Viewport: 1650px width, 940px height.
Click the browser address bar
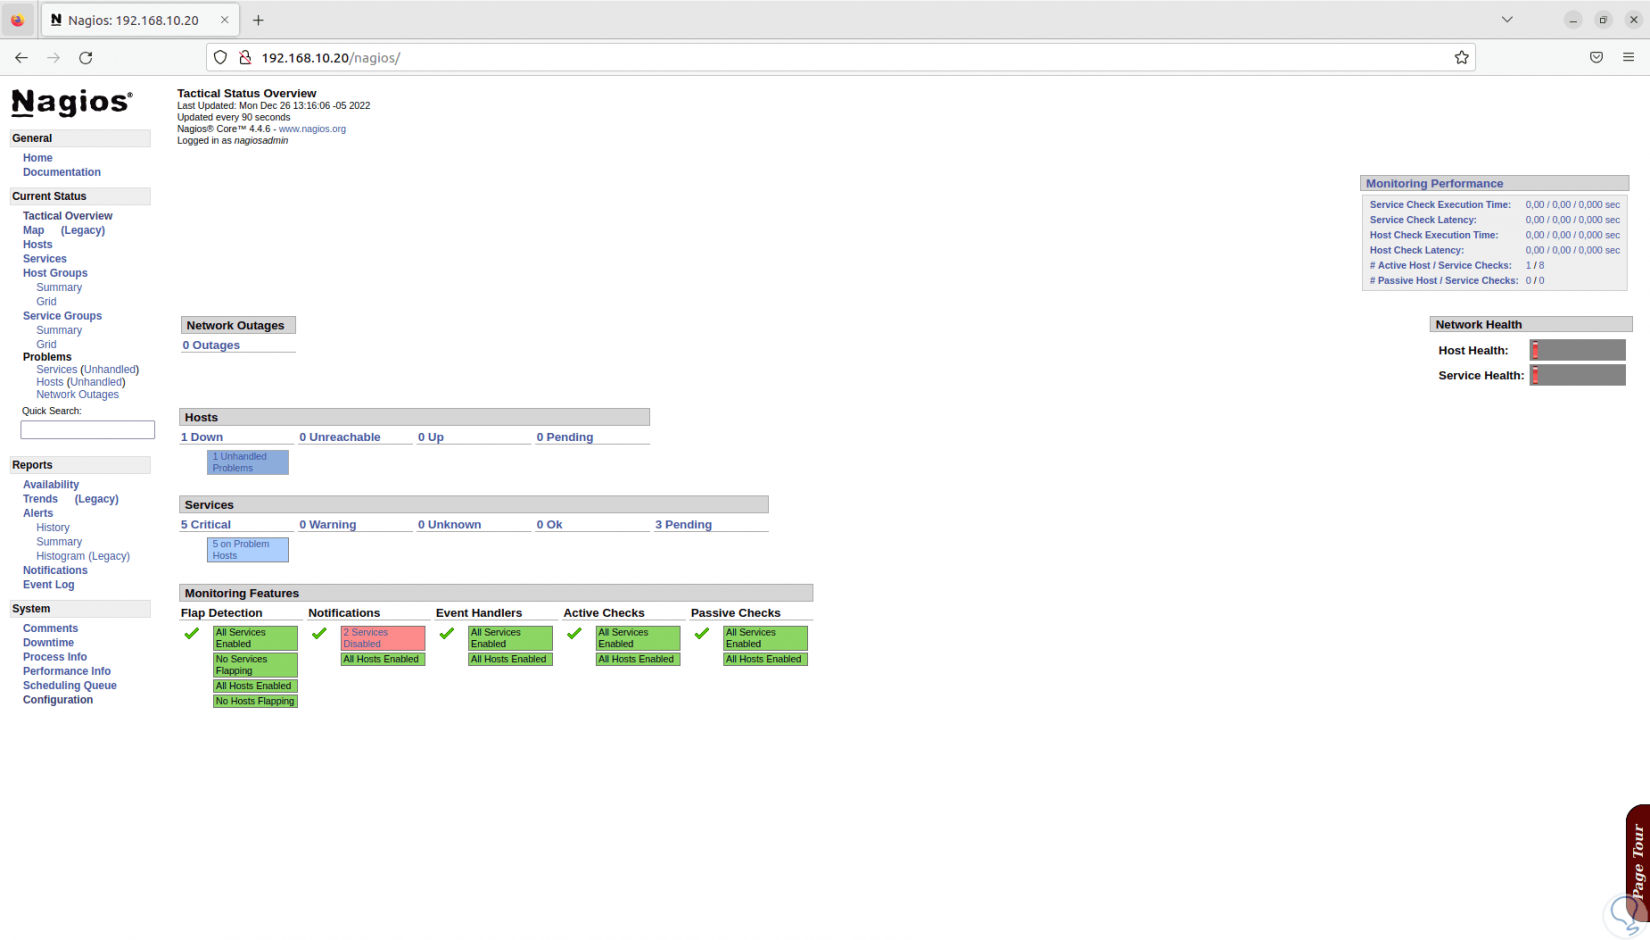[840, 58]
